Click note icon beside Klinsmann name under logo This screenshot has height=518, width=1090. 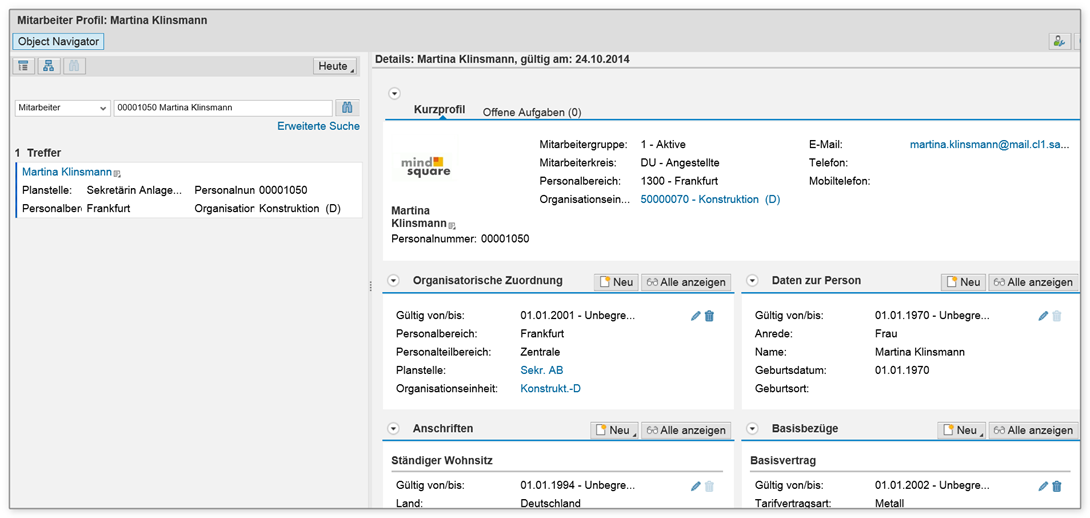pos(452,225)
